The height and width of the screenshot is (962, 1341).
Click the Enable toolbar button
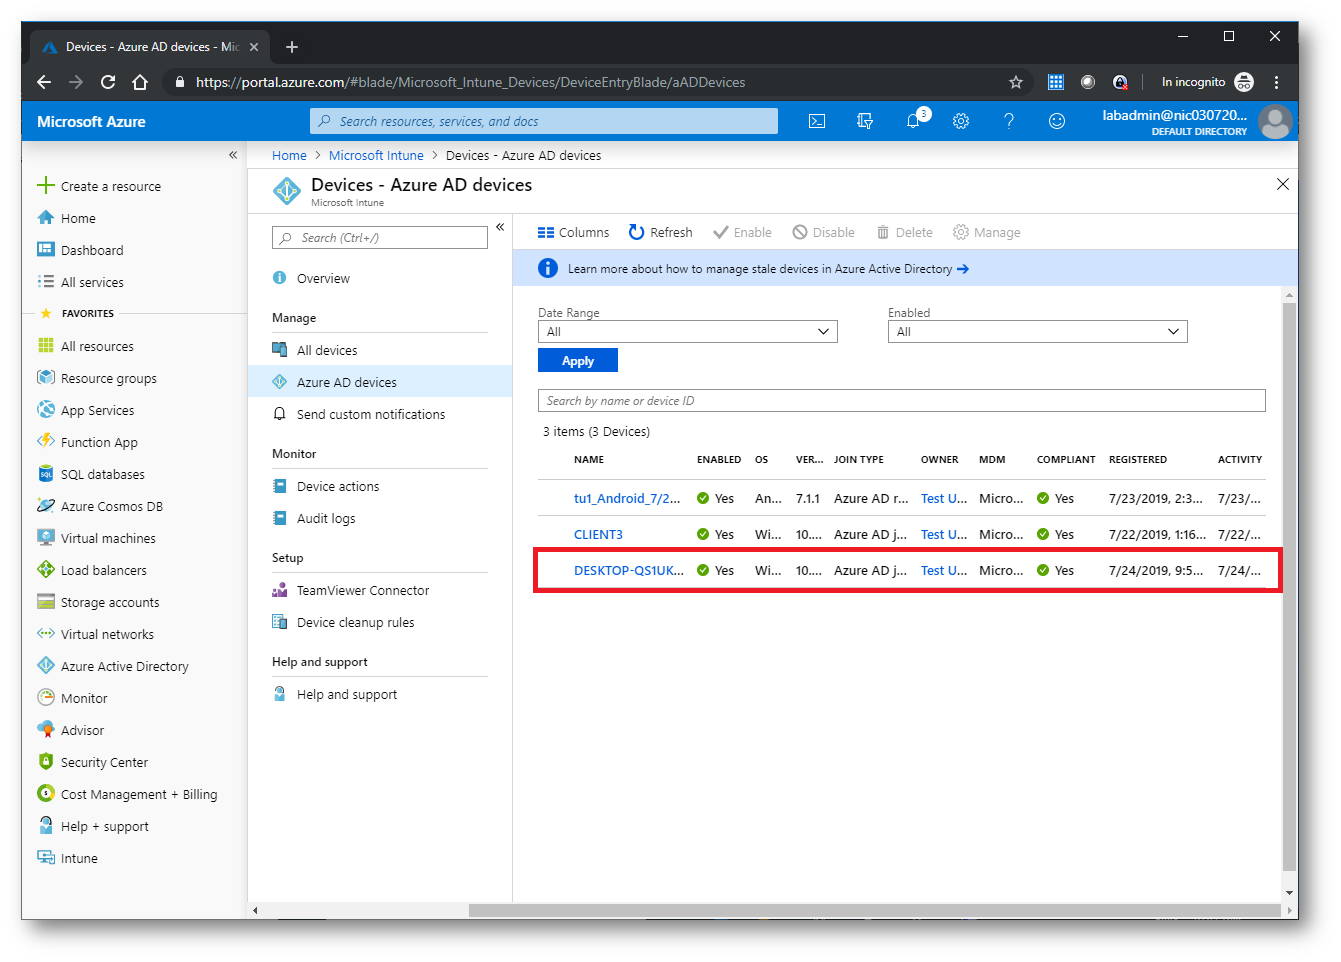click(742, 232)
